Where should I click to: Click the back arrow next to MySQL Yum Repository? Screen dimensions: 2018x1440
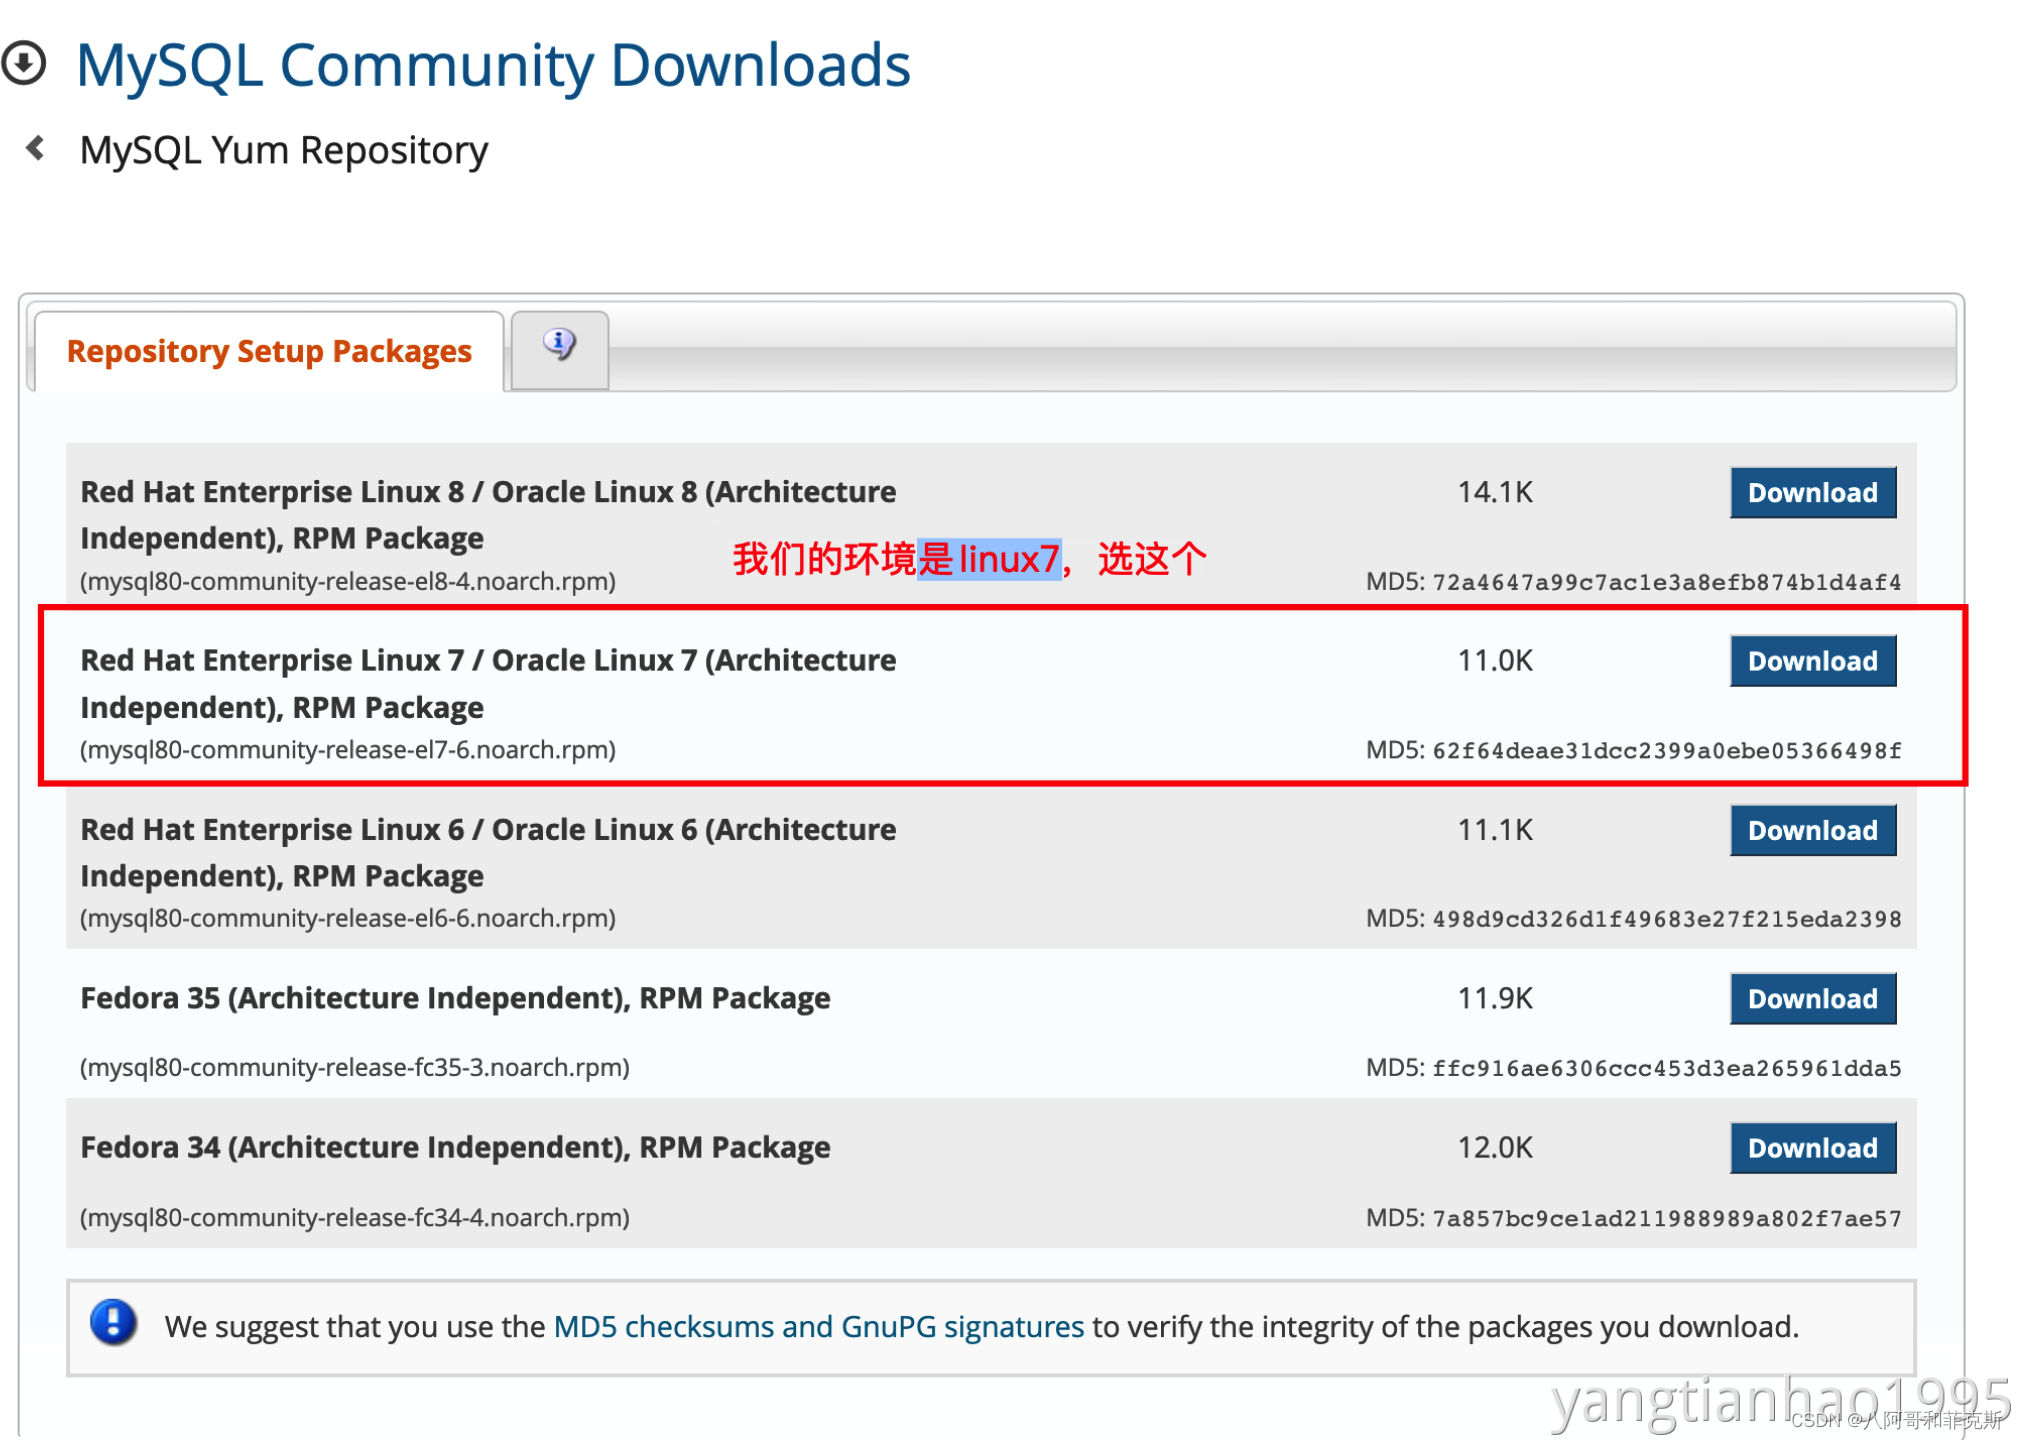coord(36,148)
